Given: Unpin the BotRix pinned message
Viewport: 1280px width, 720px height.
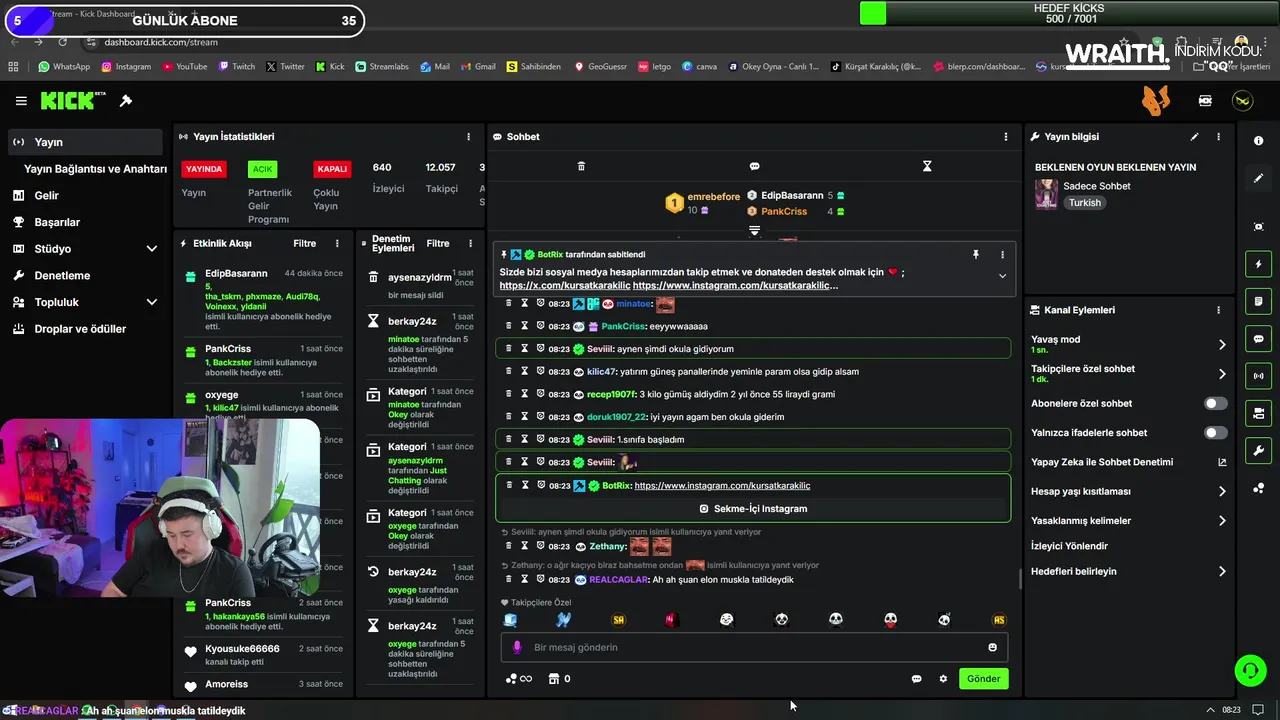Looking at the screenshot, I should 976,255.
